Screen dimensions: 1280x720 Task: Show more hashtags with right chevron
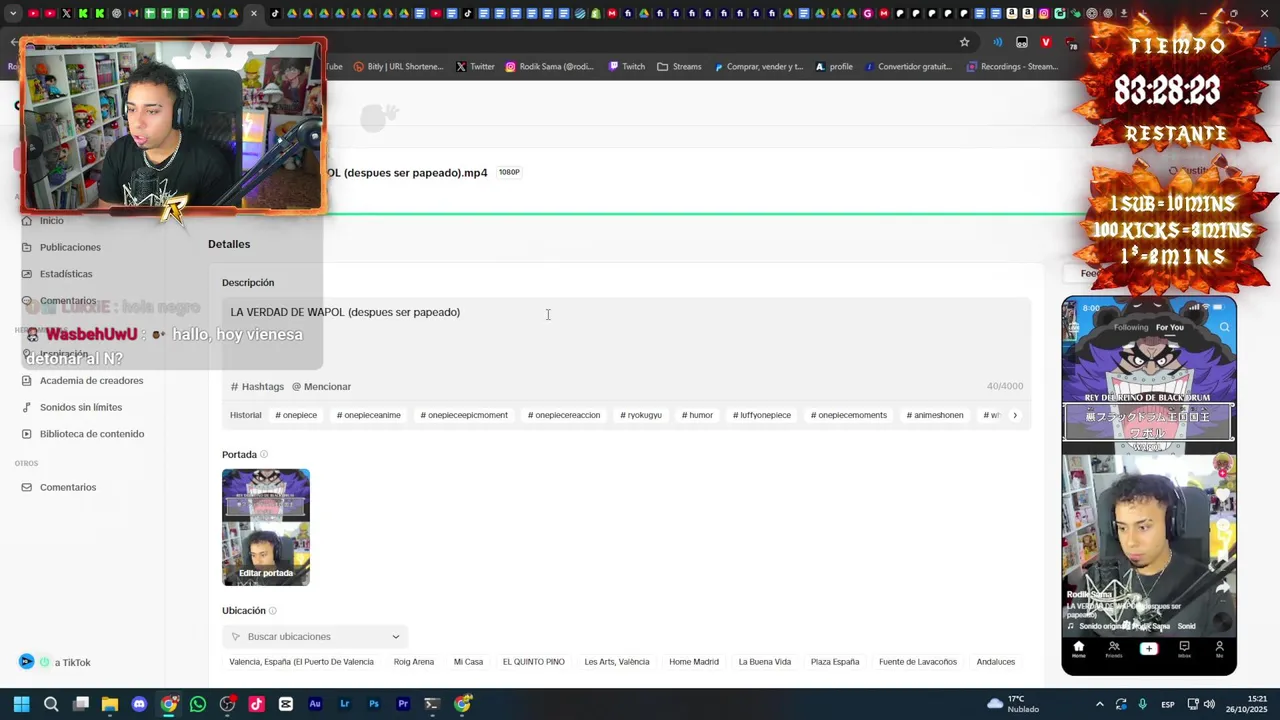coord(1015,415)
